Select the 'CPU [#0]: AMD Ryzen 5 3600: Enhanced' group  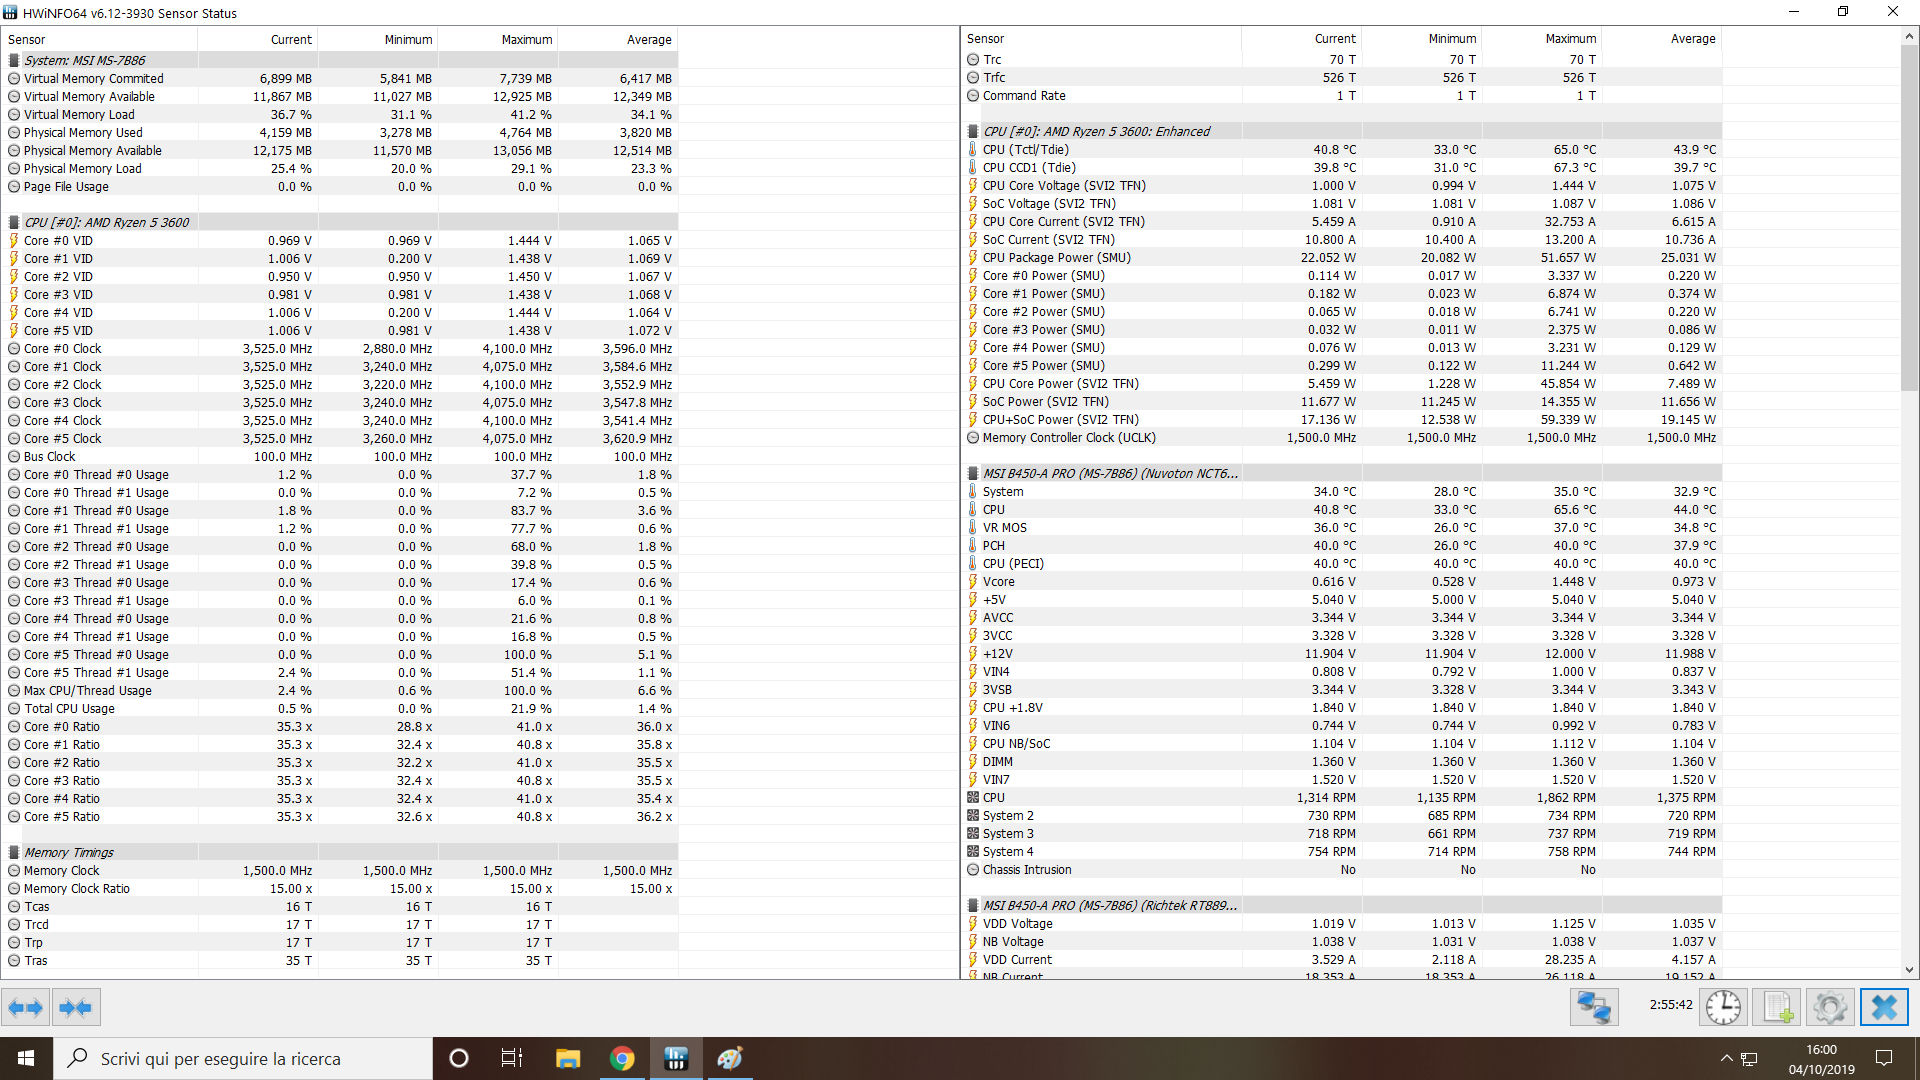pos(1342,132)
